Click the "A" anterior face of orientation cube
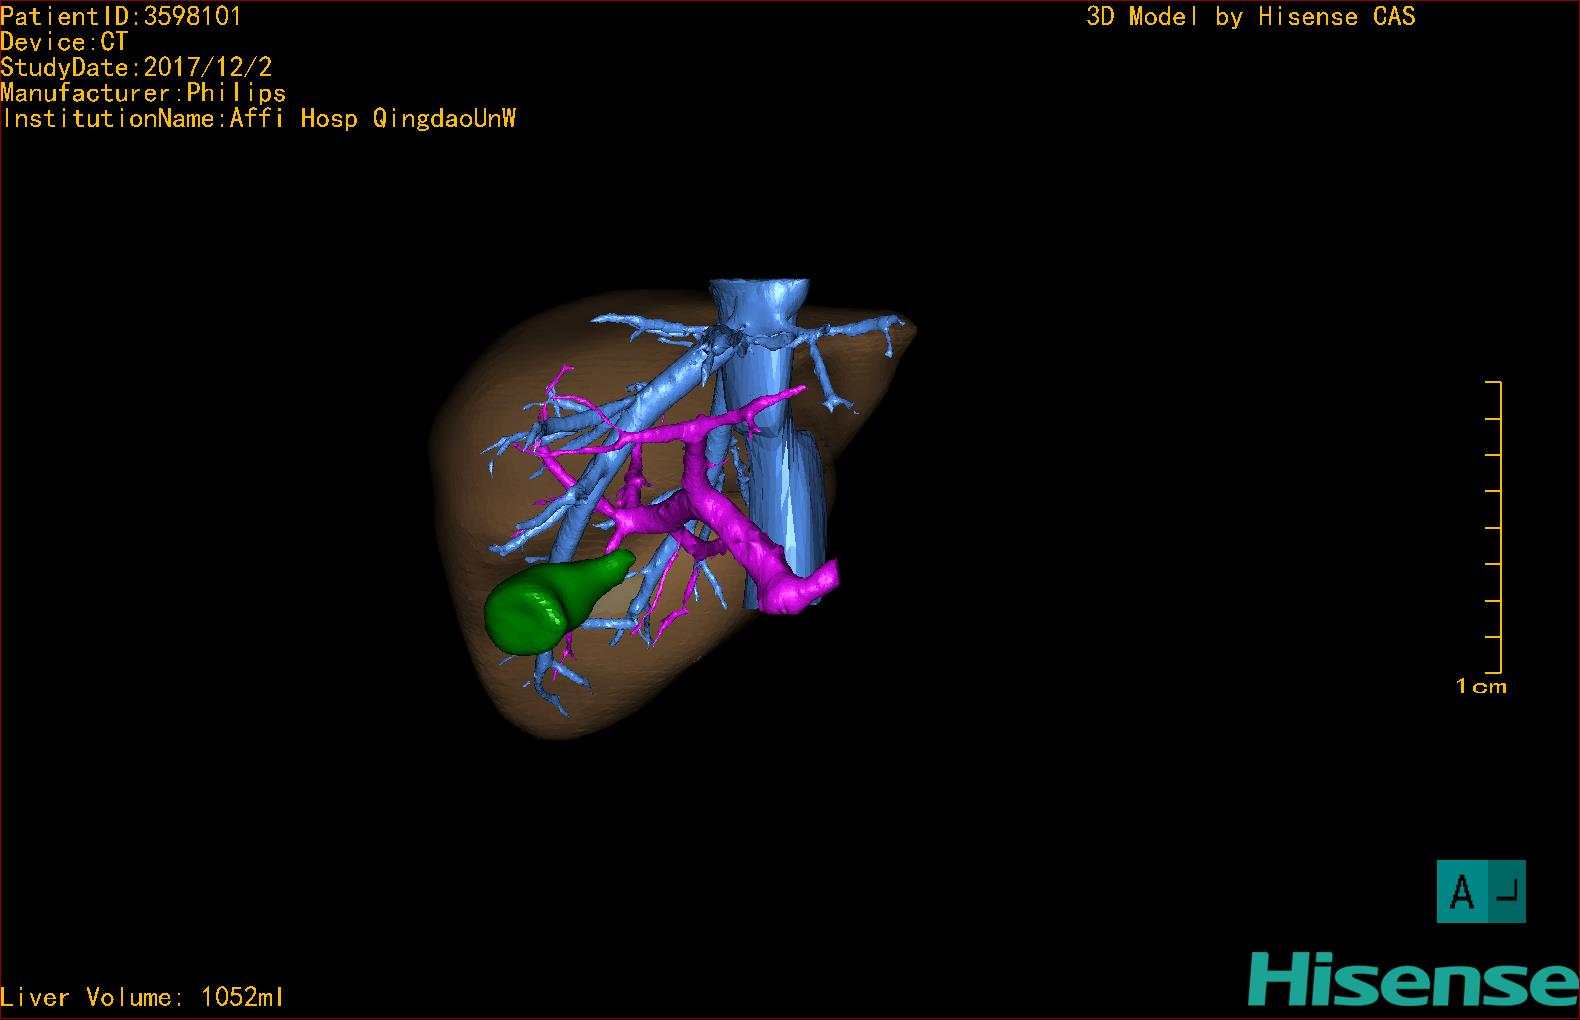Screen dimensions: 1580x1020 click(x=1462, y=891)
